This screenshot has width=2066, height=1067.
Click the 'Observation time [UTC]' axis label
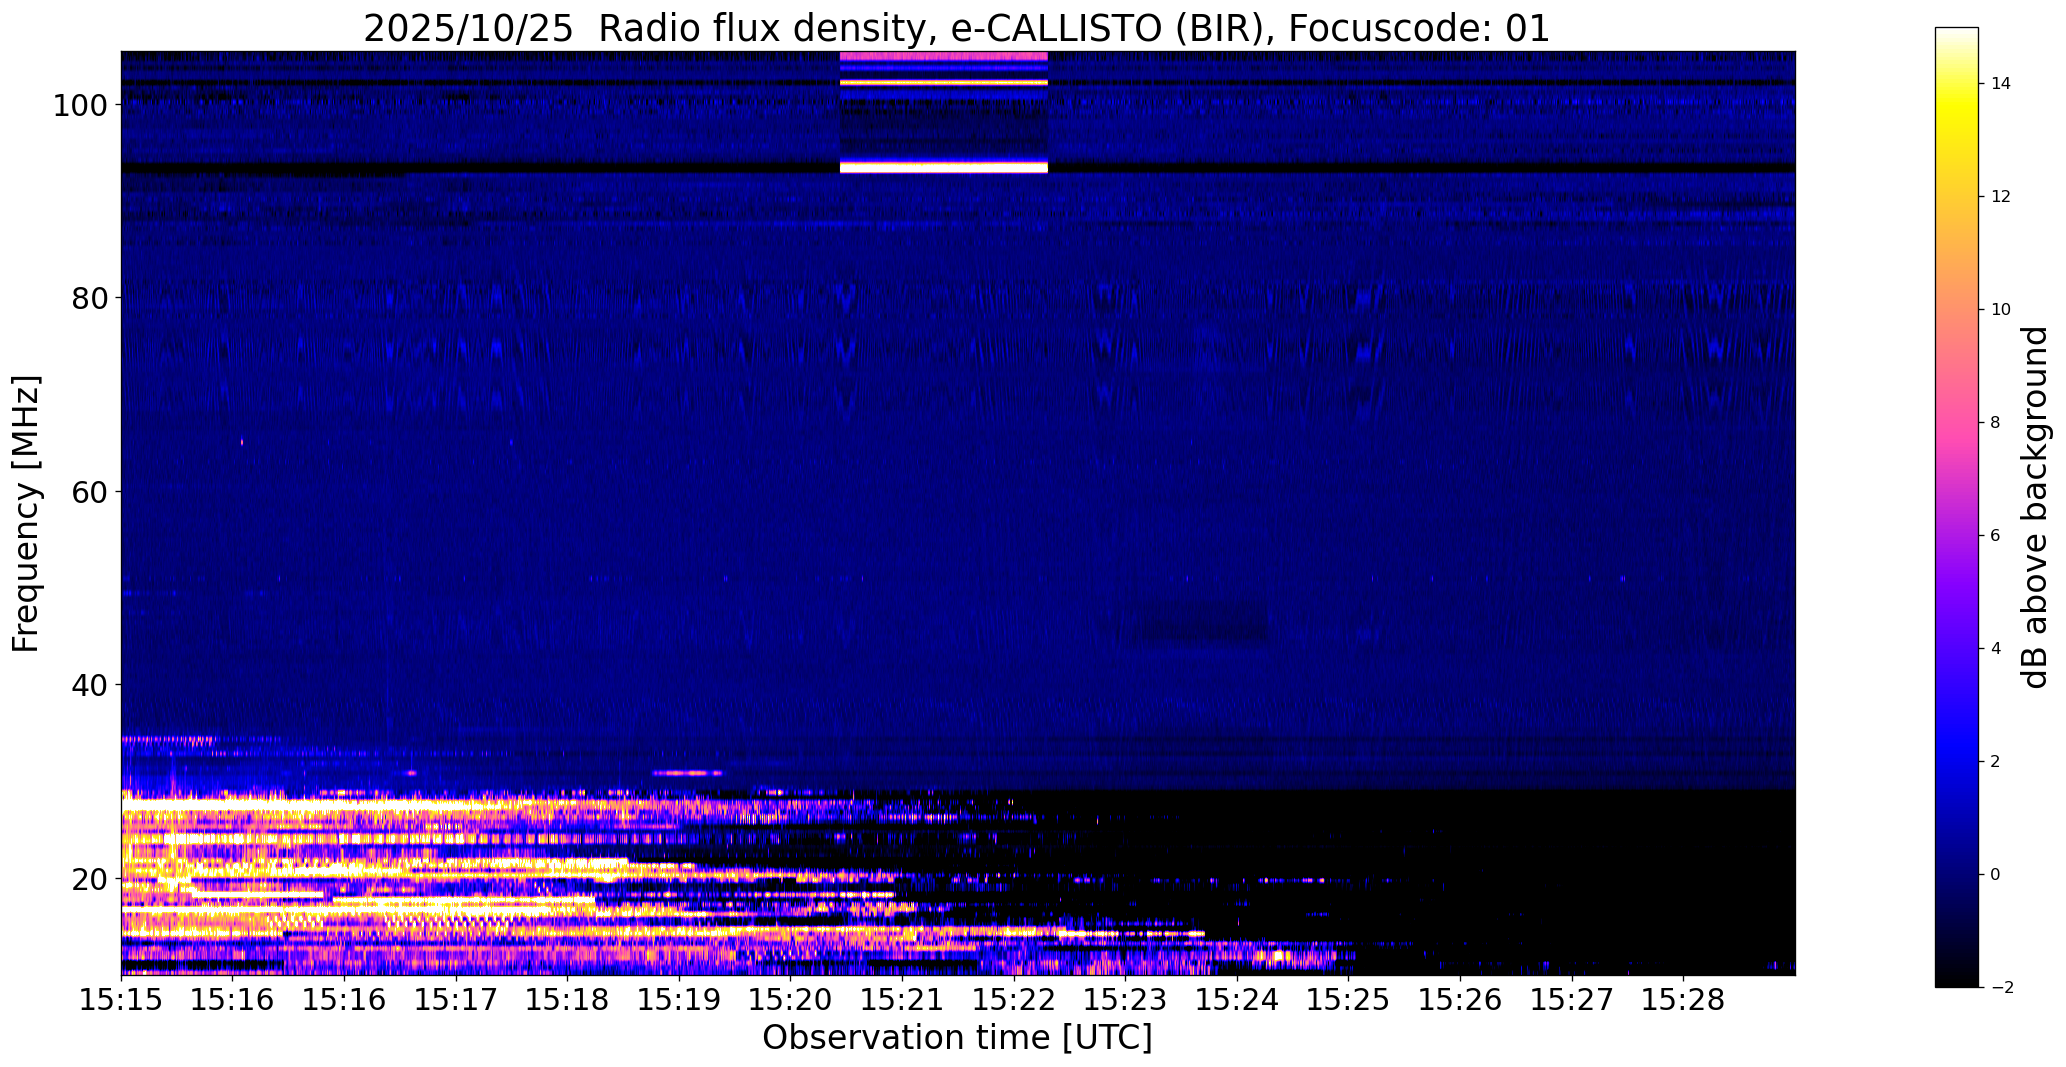(957, 1037)
